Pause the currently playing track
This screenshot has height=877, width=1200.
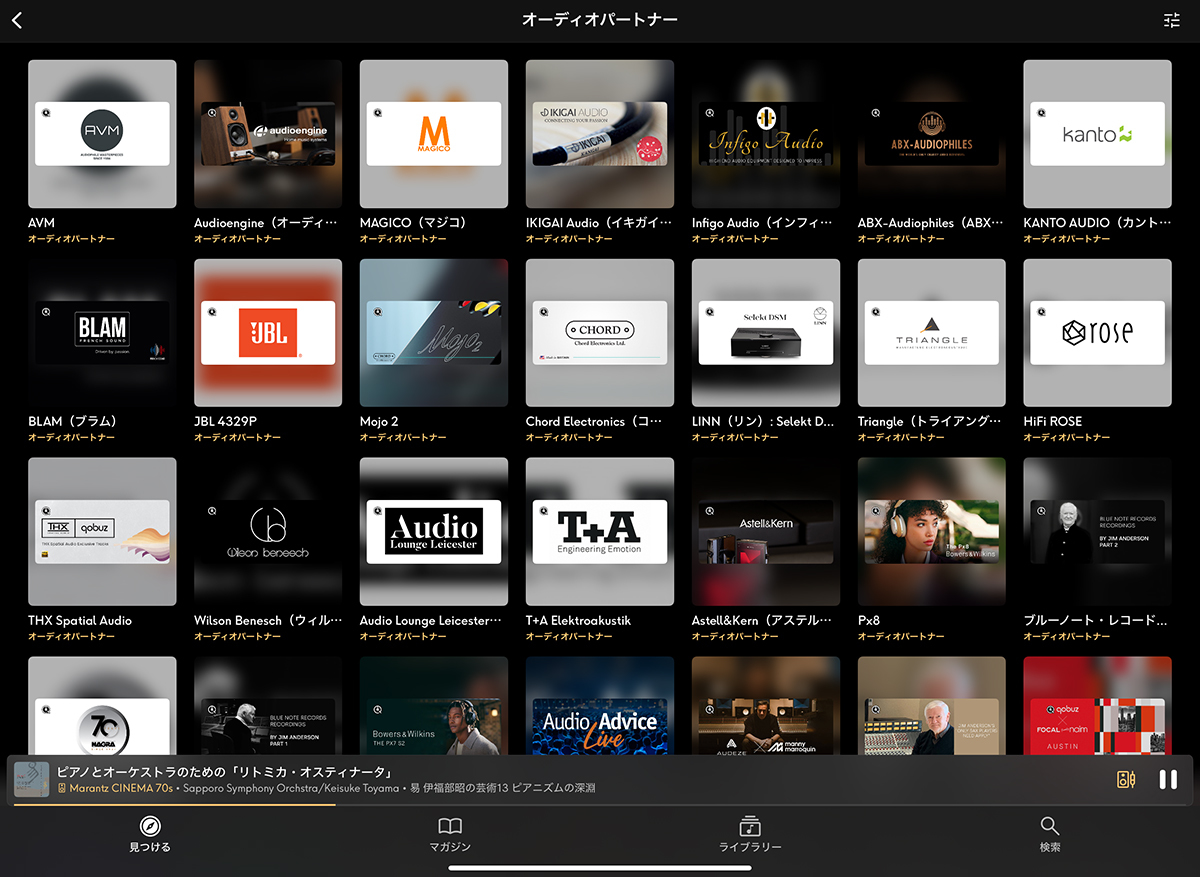point(1167,780)
